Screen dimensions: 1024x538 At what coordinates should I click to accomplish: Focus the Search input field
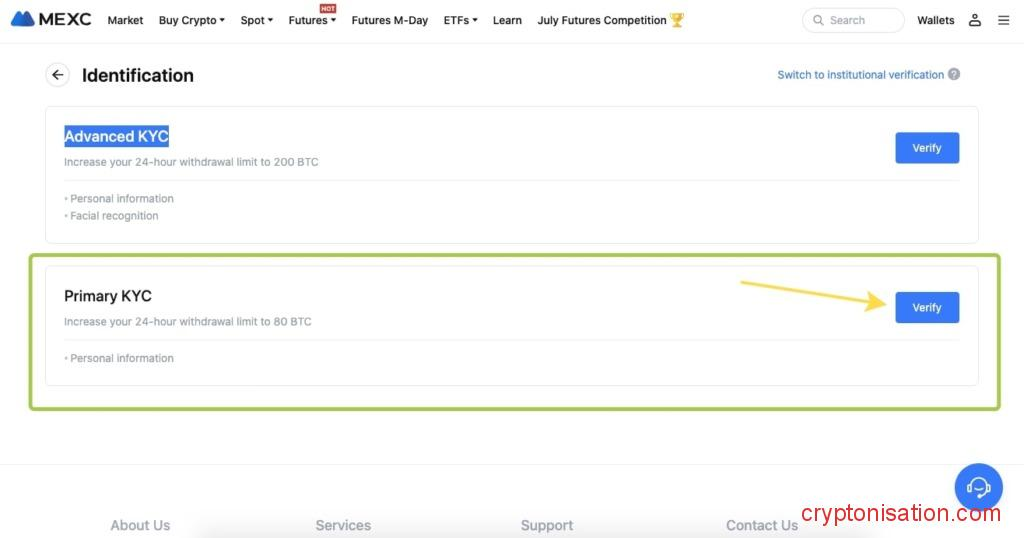(862, 20)
